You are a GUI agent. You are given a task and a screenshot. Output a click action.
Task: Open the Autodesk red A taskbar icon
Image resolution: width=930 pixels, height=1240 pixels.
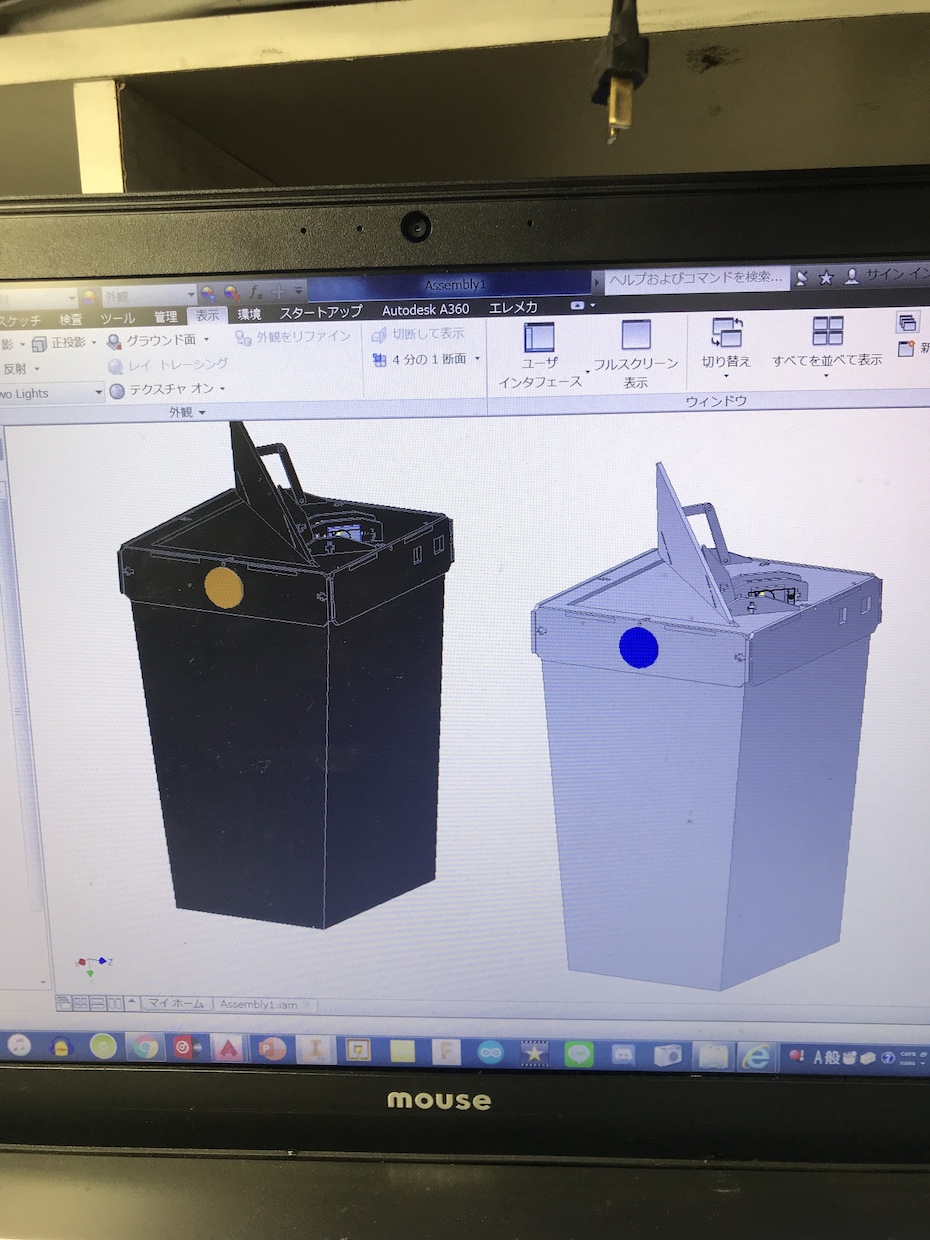pos(229,1049)
